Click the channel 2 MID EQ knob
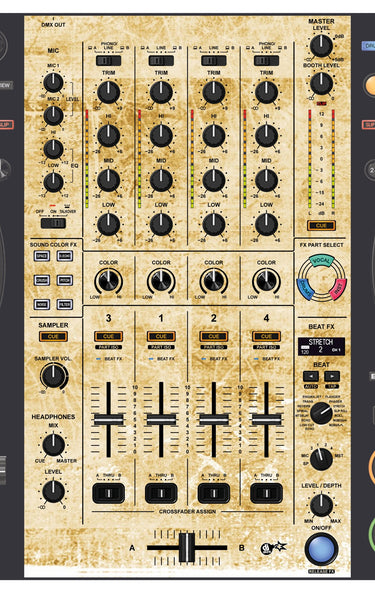375x596 pixels. pos(214,180)
